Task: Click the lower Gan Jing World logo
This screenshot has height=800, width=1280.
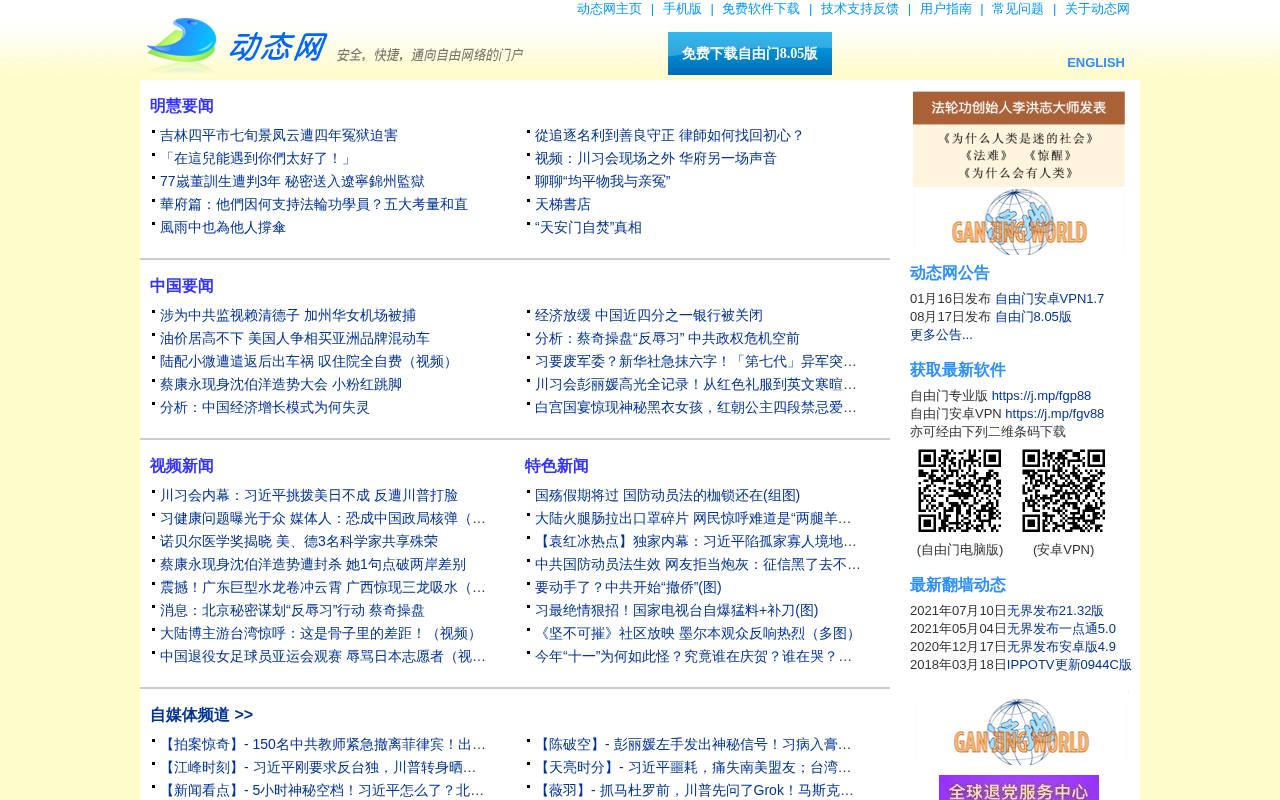Action: (x=1020, y=732)
